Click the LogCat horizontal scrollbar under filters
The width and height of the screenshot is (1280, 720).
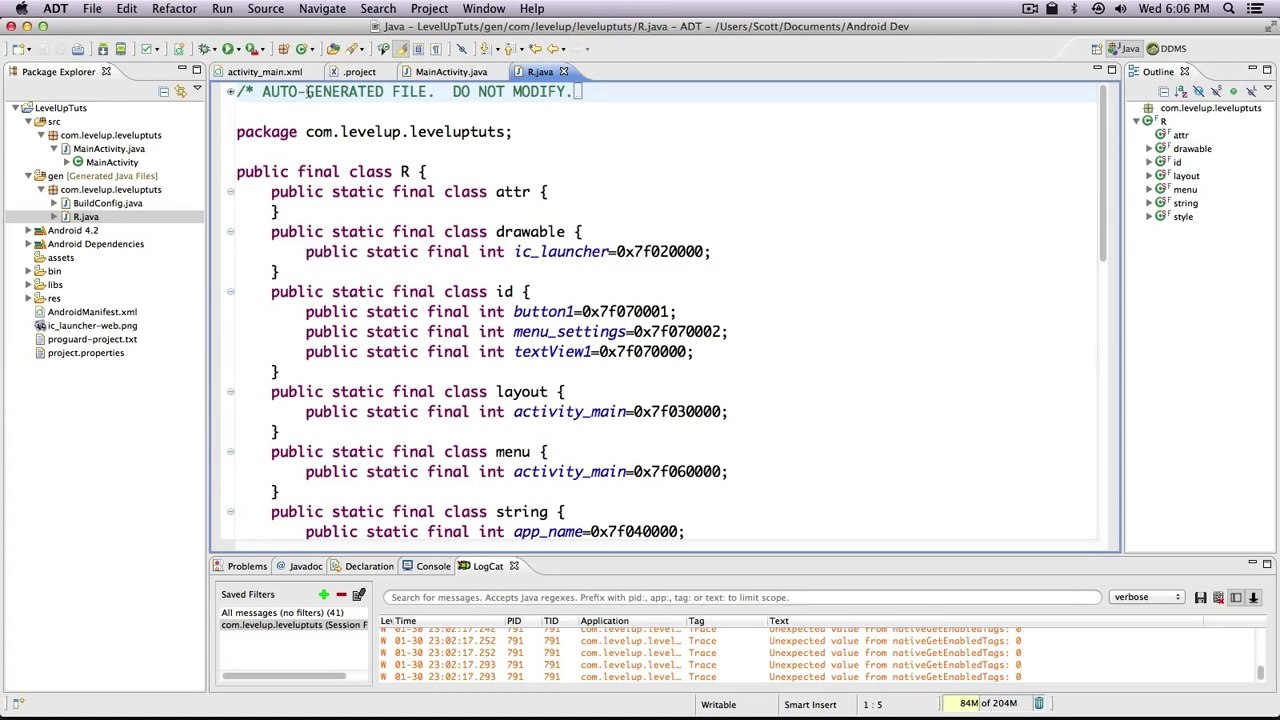tap(284, 677)
